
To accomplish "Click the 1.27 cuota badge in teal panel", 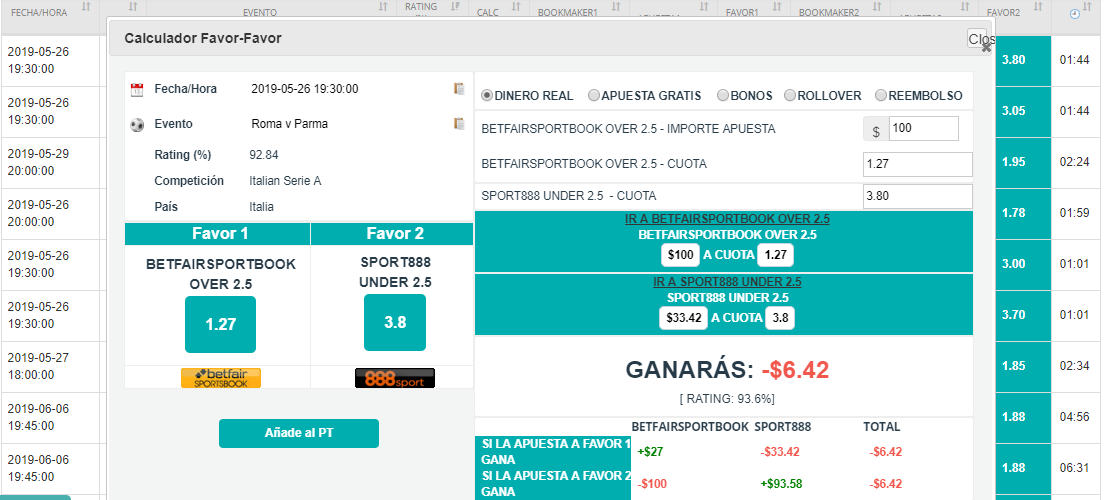I will 776,255.
